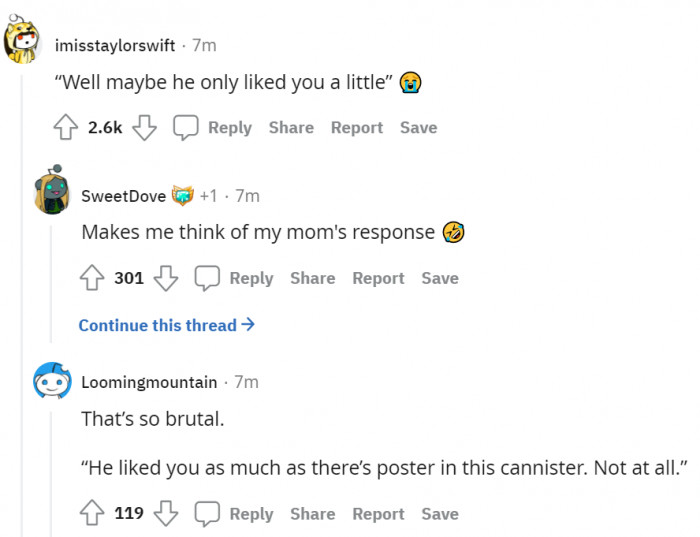Click SweetDove's avatar icon
This screenshot has width=700, height=537.
(x=52, y=190)
